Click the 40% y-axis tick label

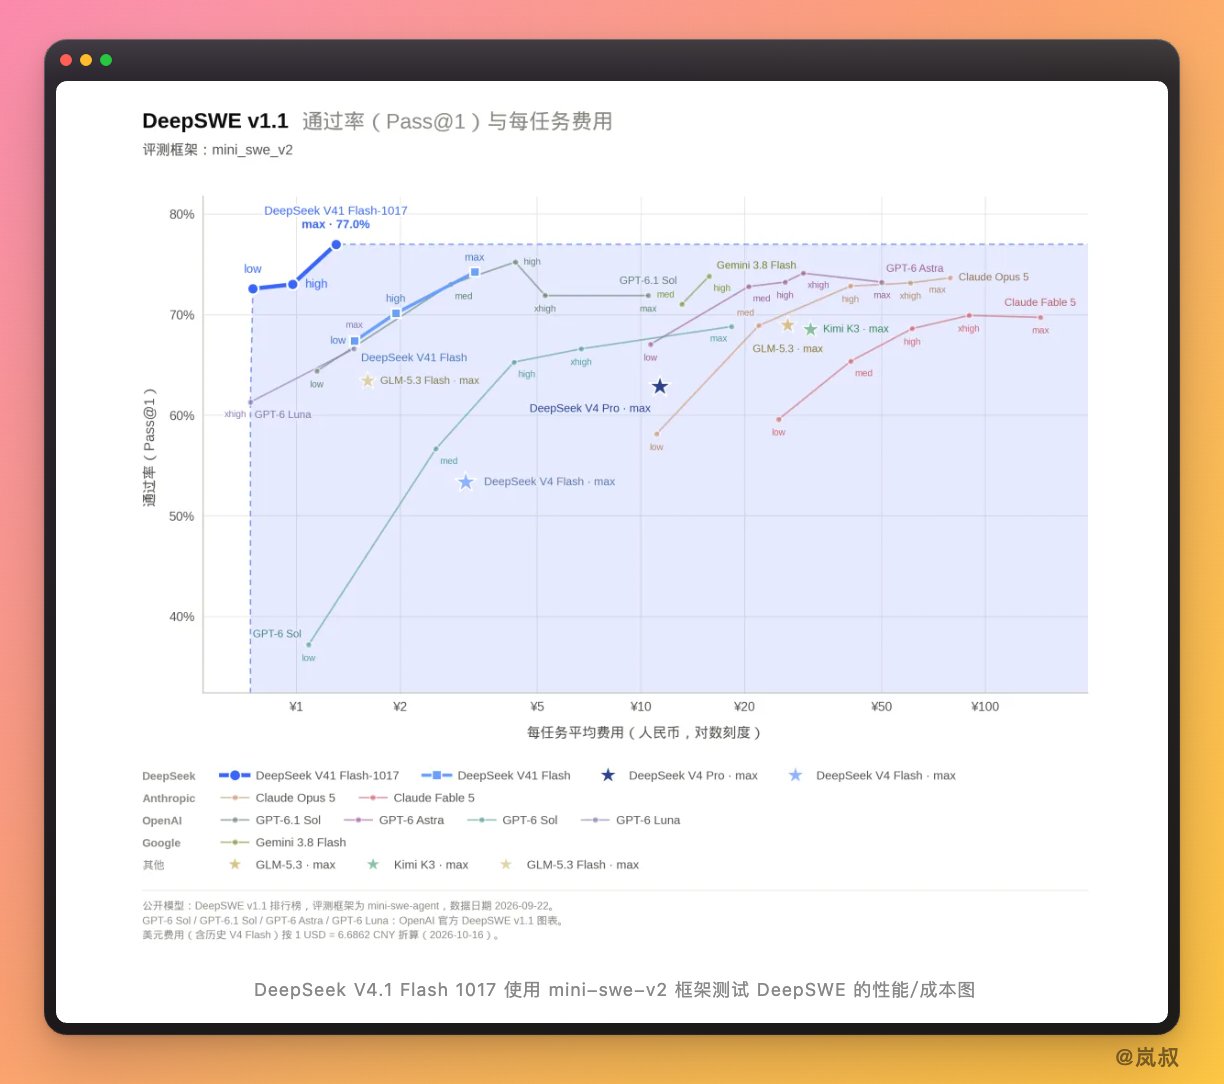182,617
